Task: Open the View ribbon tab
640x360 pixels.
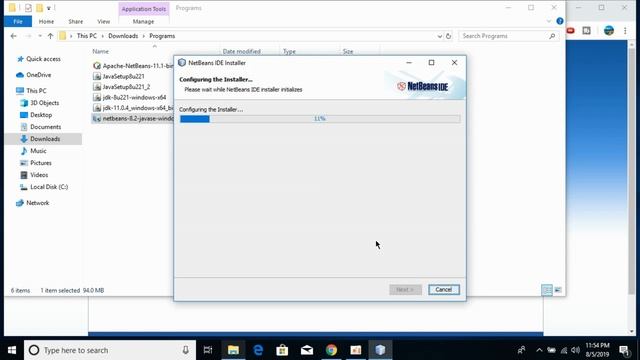Action: 104,22
